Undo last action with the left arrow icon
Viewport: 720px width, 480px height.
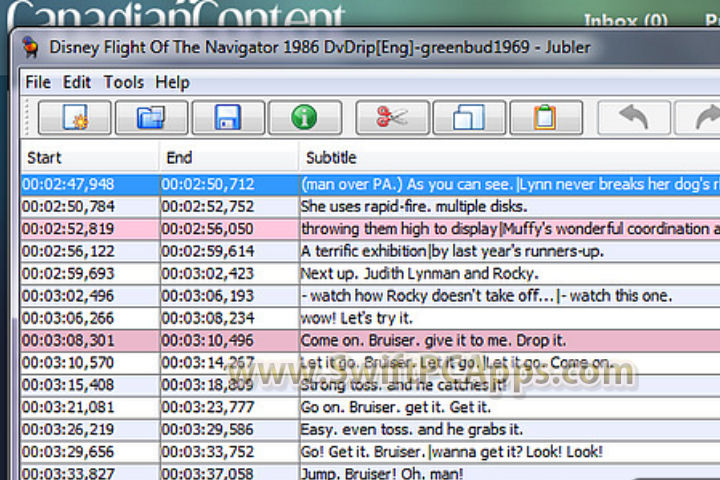[x=634, y=118]
